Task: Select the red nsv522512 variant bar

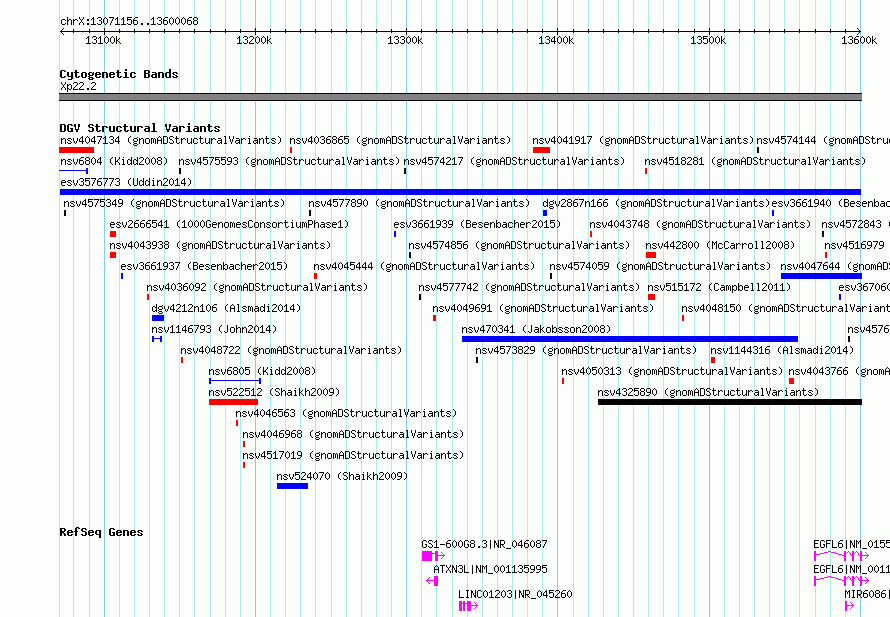Action: coord(233,402)
